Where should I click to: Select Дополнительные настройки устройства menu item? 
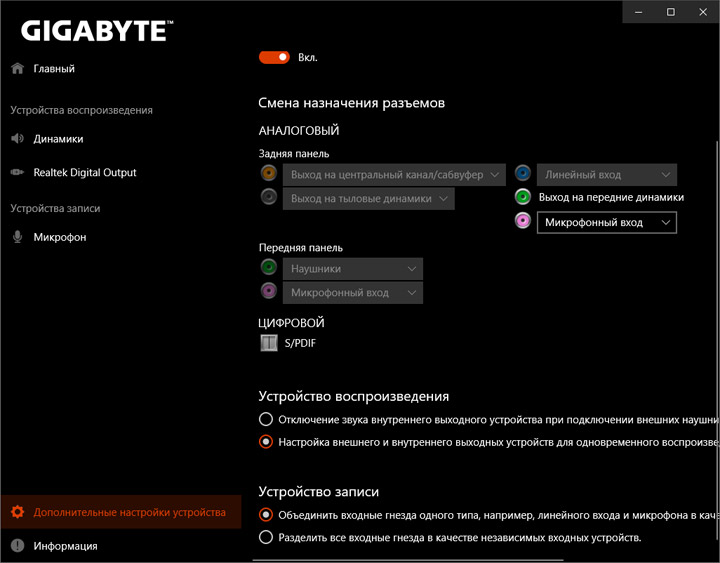pos(121,512)
